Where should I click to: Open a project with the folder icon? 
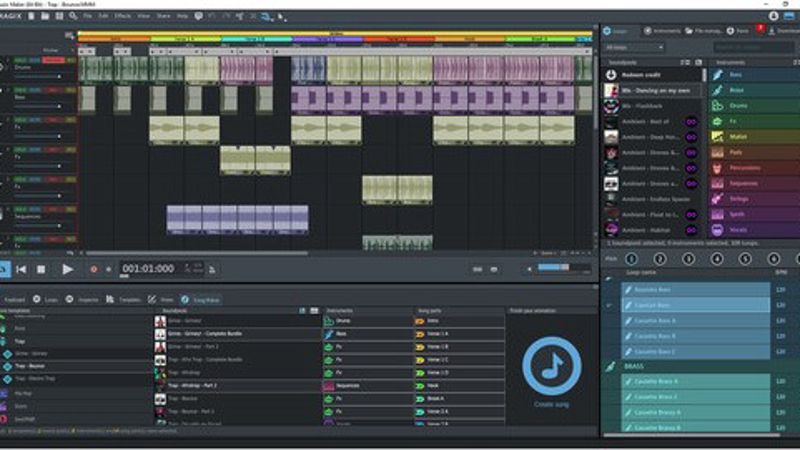pos(45,16)
